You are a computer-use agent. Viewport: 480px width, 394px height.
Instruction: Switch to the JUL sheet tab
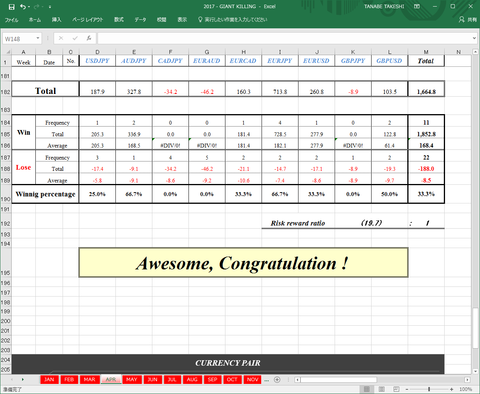(172, 380)
